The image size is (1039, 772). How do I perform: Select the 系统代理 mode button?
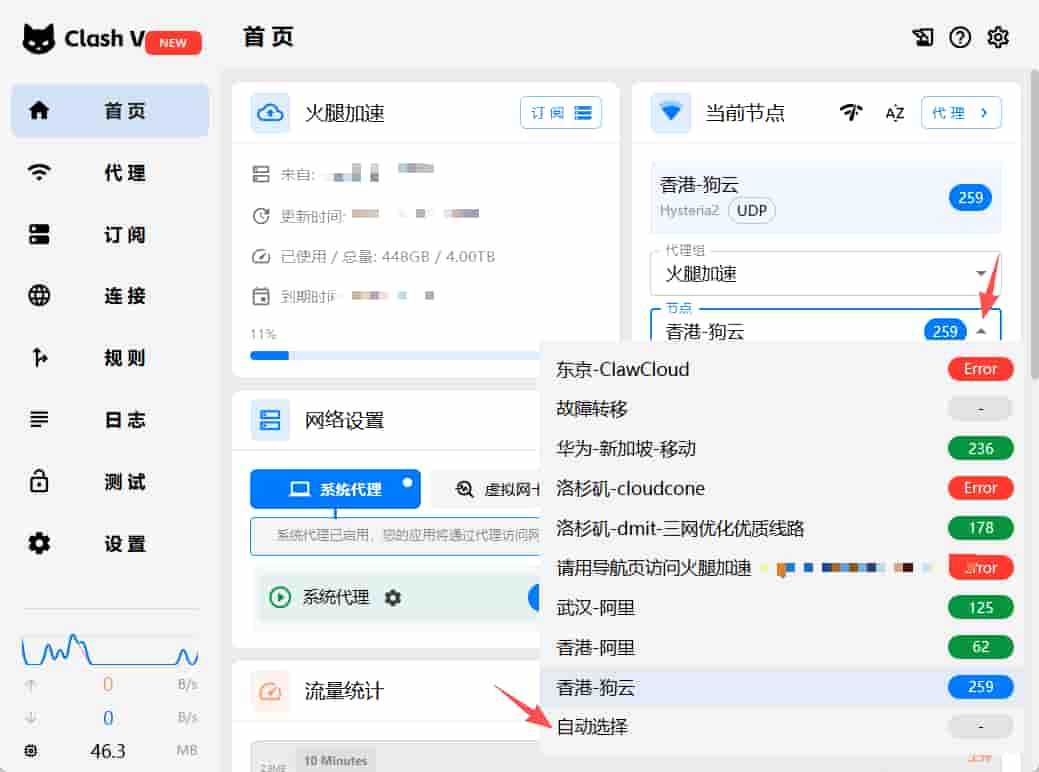[335, 489]
